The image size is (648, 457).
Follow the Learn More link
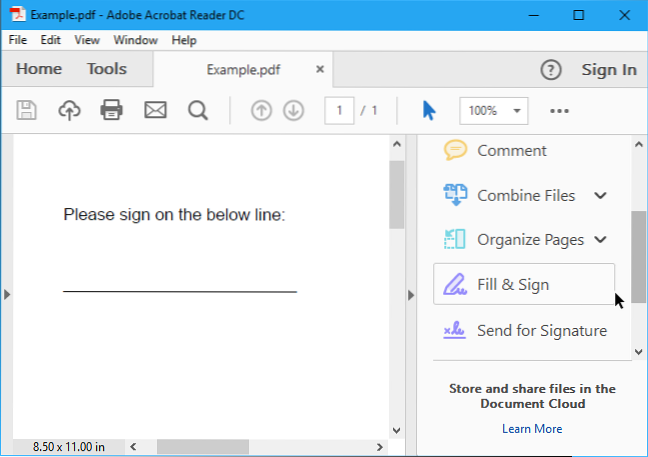coord(532,429)
